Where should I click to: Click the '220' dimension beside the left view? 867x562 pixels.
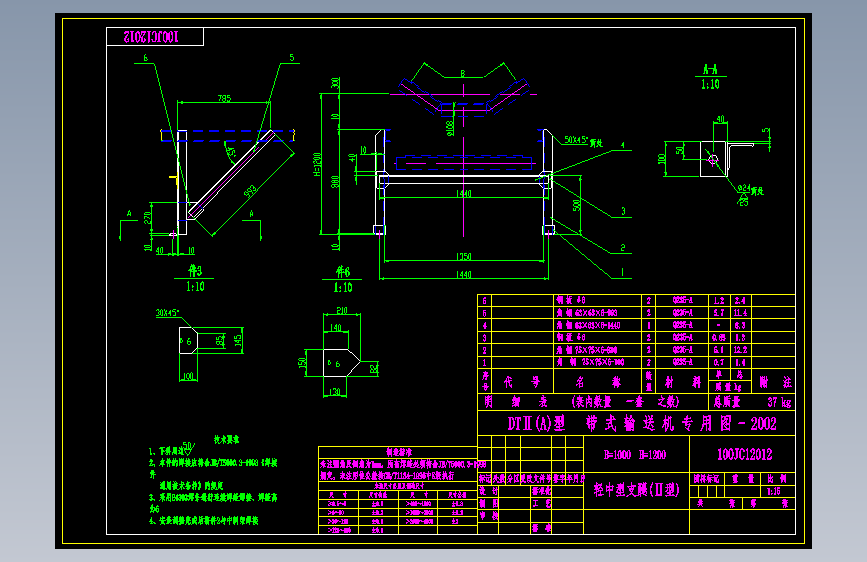pos(148,217)
